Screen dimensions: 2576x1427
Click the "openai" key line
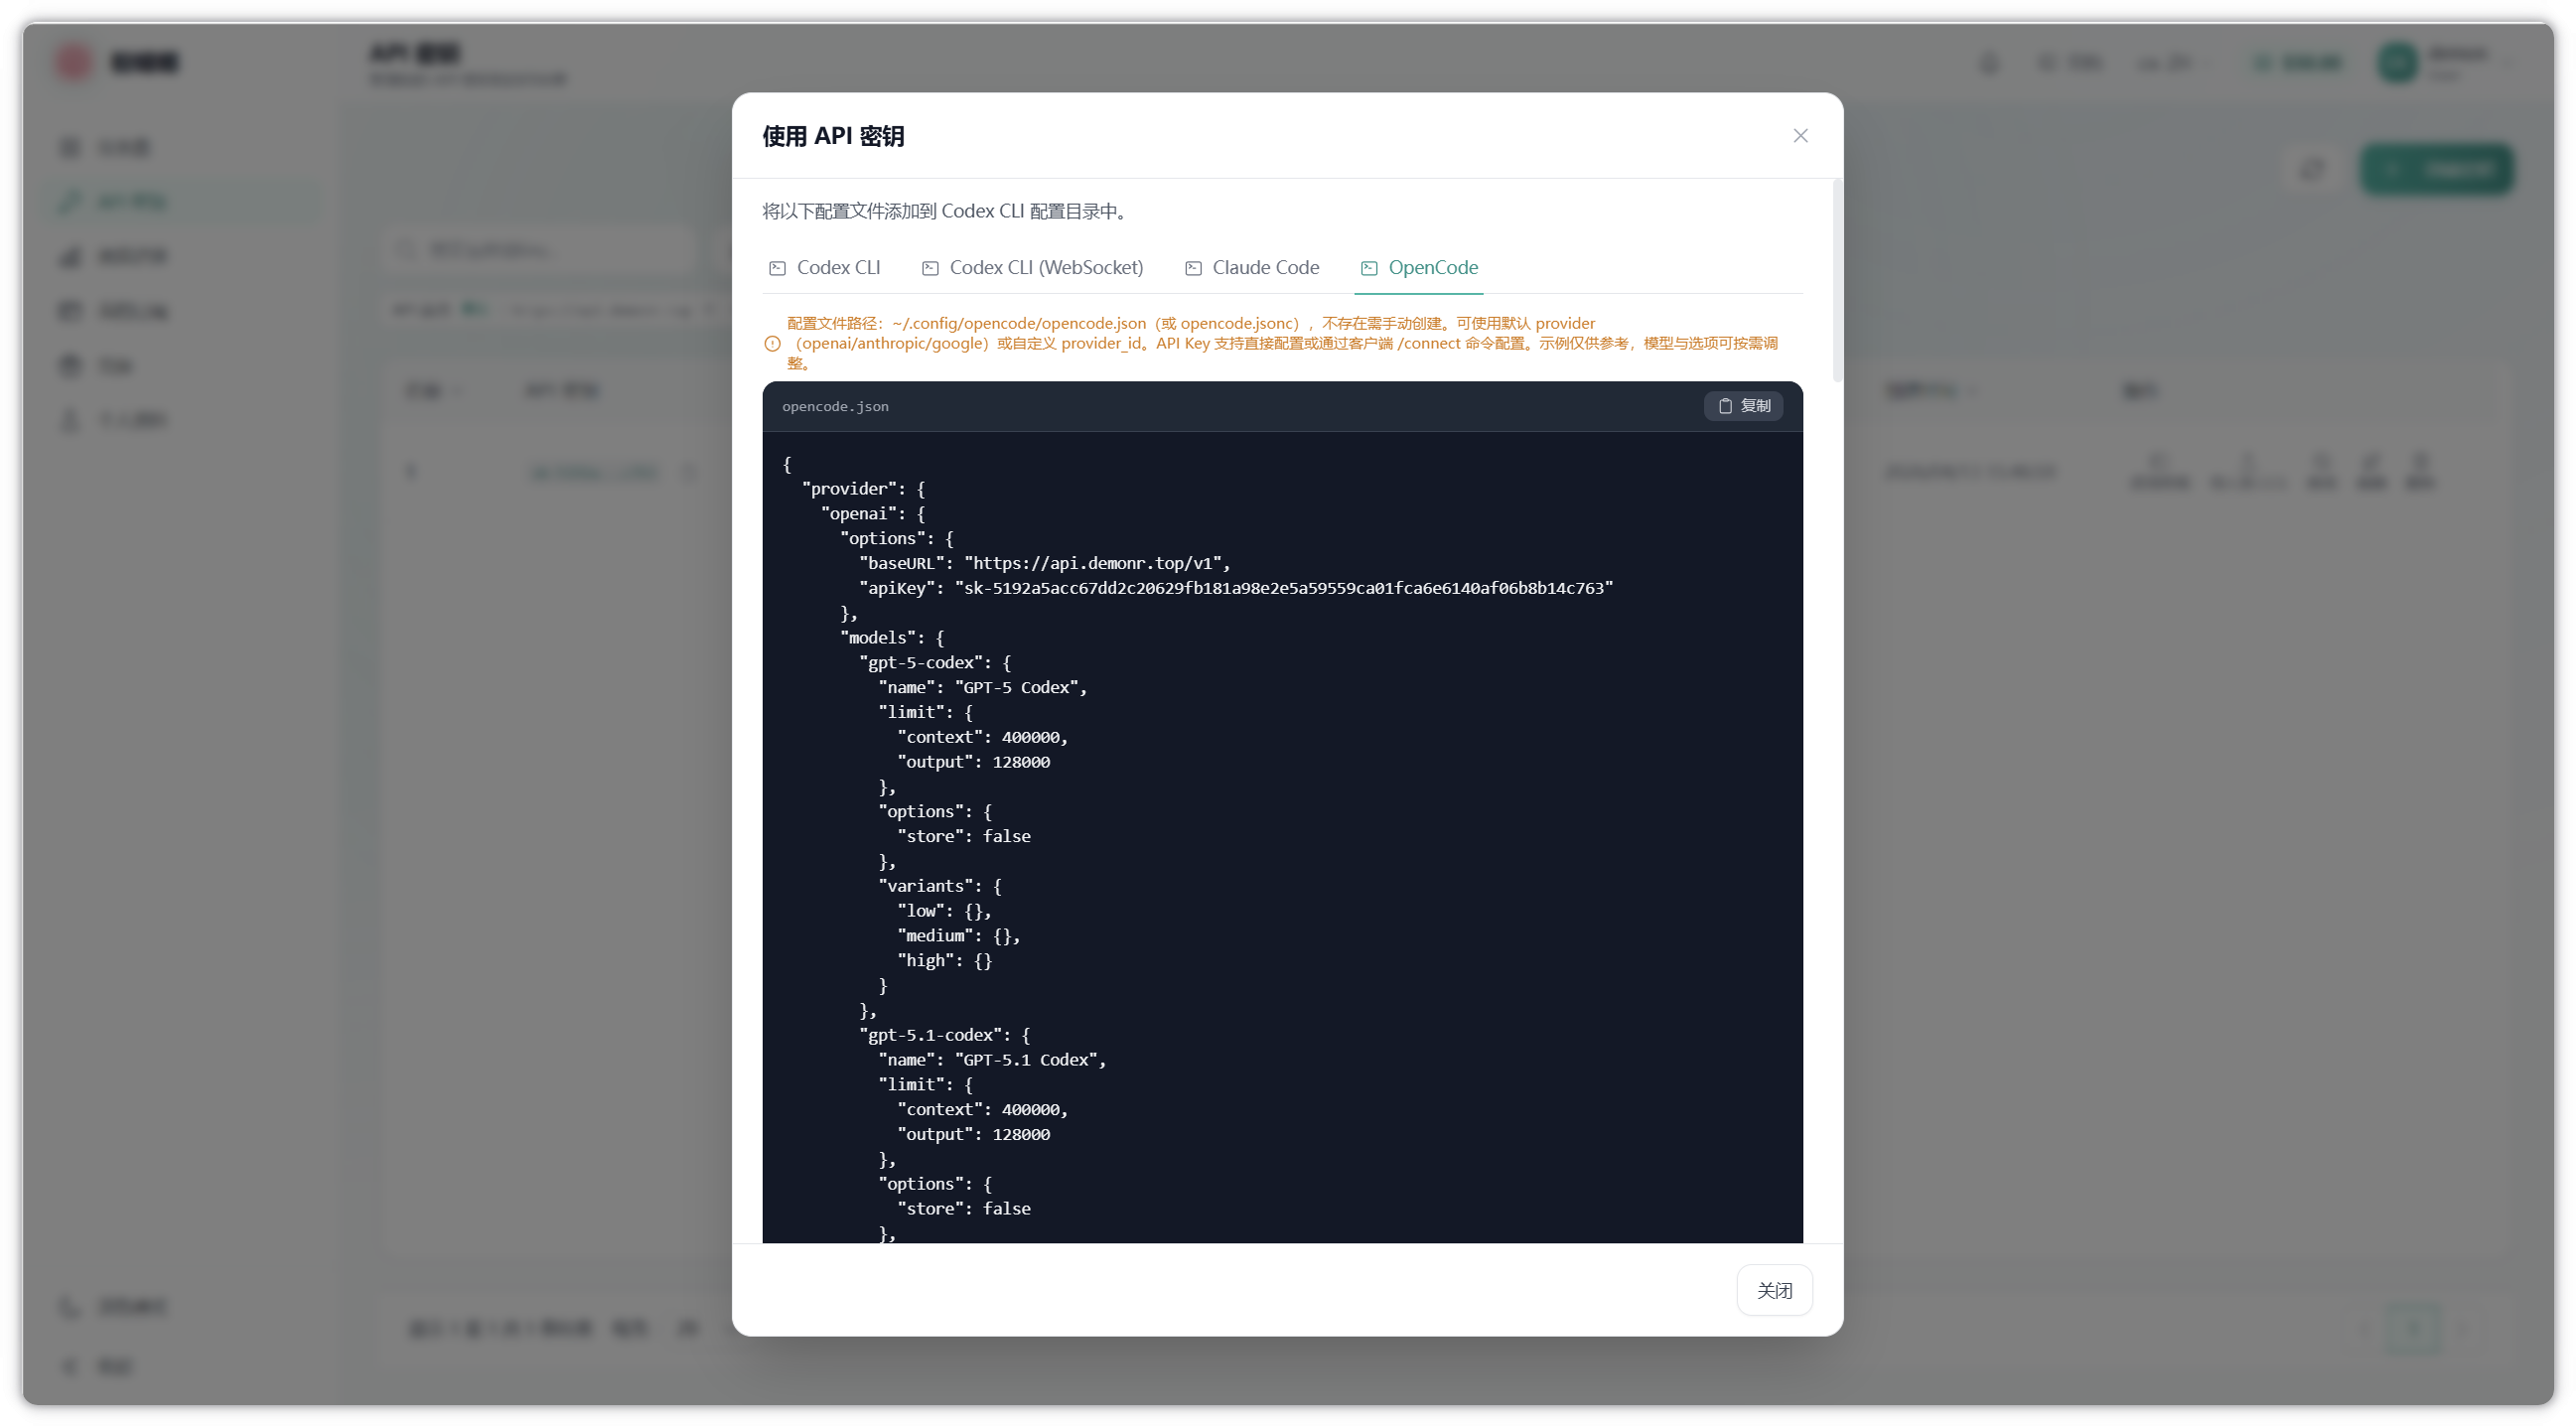(873, 514)
